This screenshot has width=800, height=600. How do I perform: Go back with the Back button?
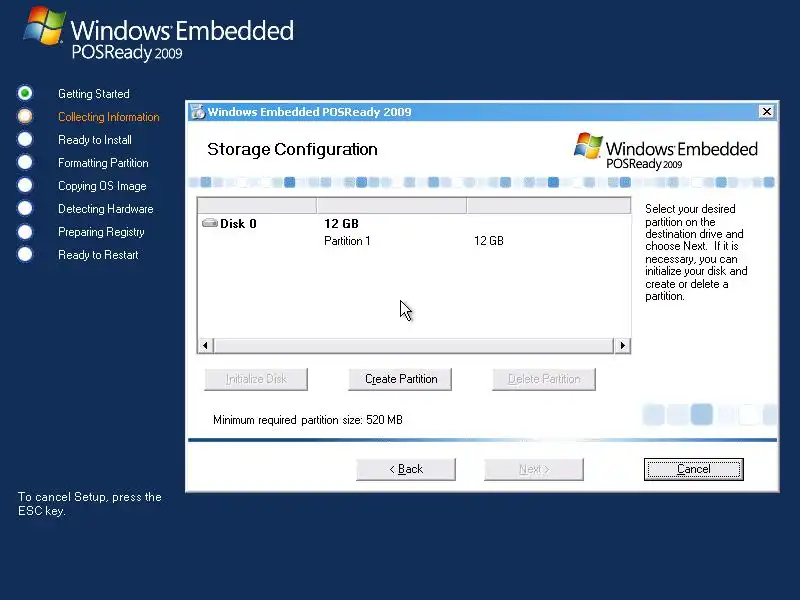[x=406, y=469]
